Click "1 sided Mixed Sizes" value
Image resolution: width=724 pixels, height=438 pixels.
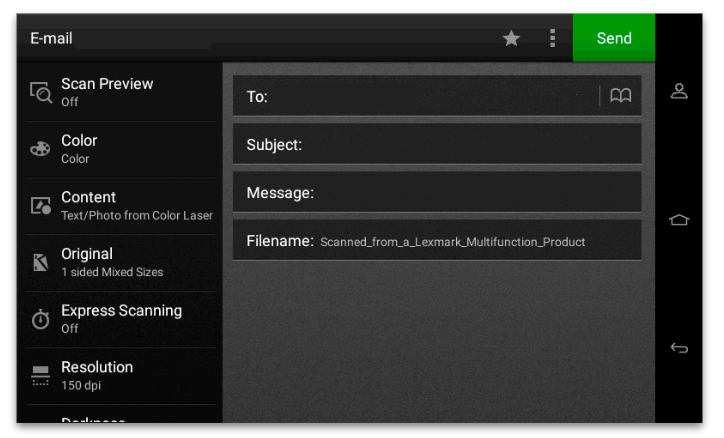tap(112, 272)
